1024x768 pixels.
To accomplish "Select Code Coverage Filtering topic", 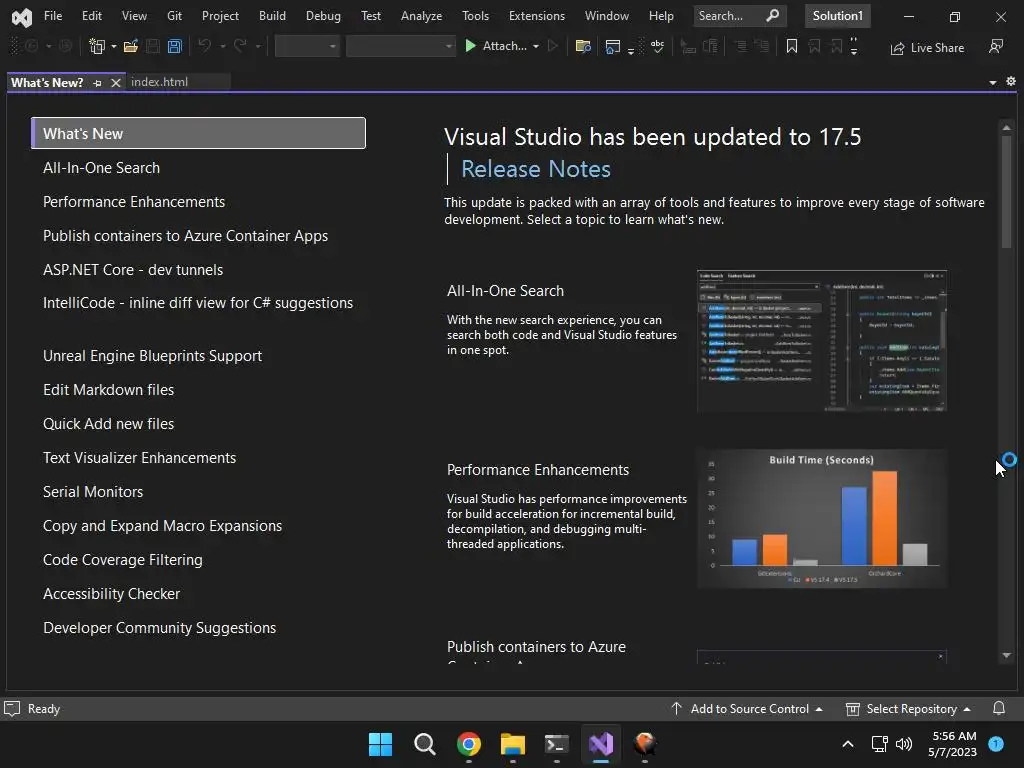I will click(x=123, y=560).
